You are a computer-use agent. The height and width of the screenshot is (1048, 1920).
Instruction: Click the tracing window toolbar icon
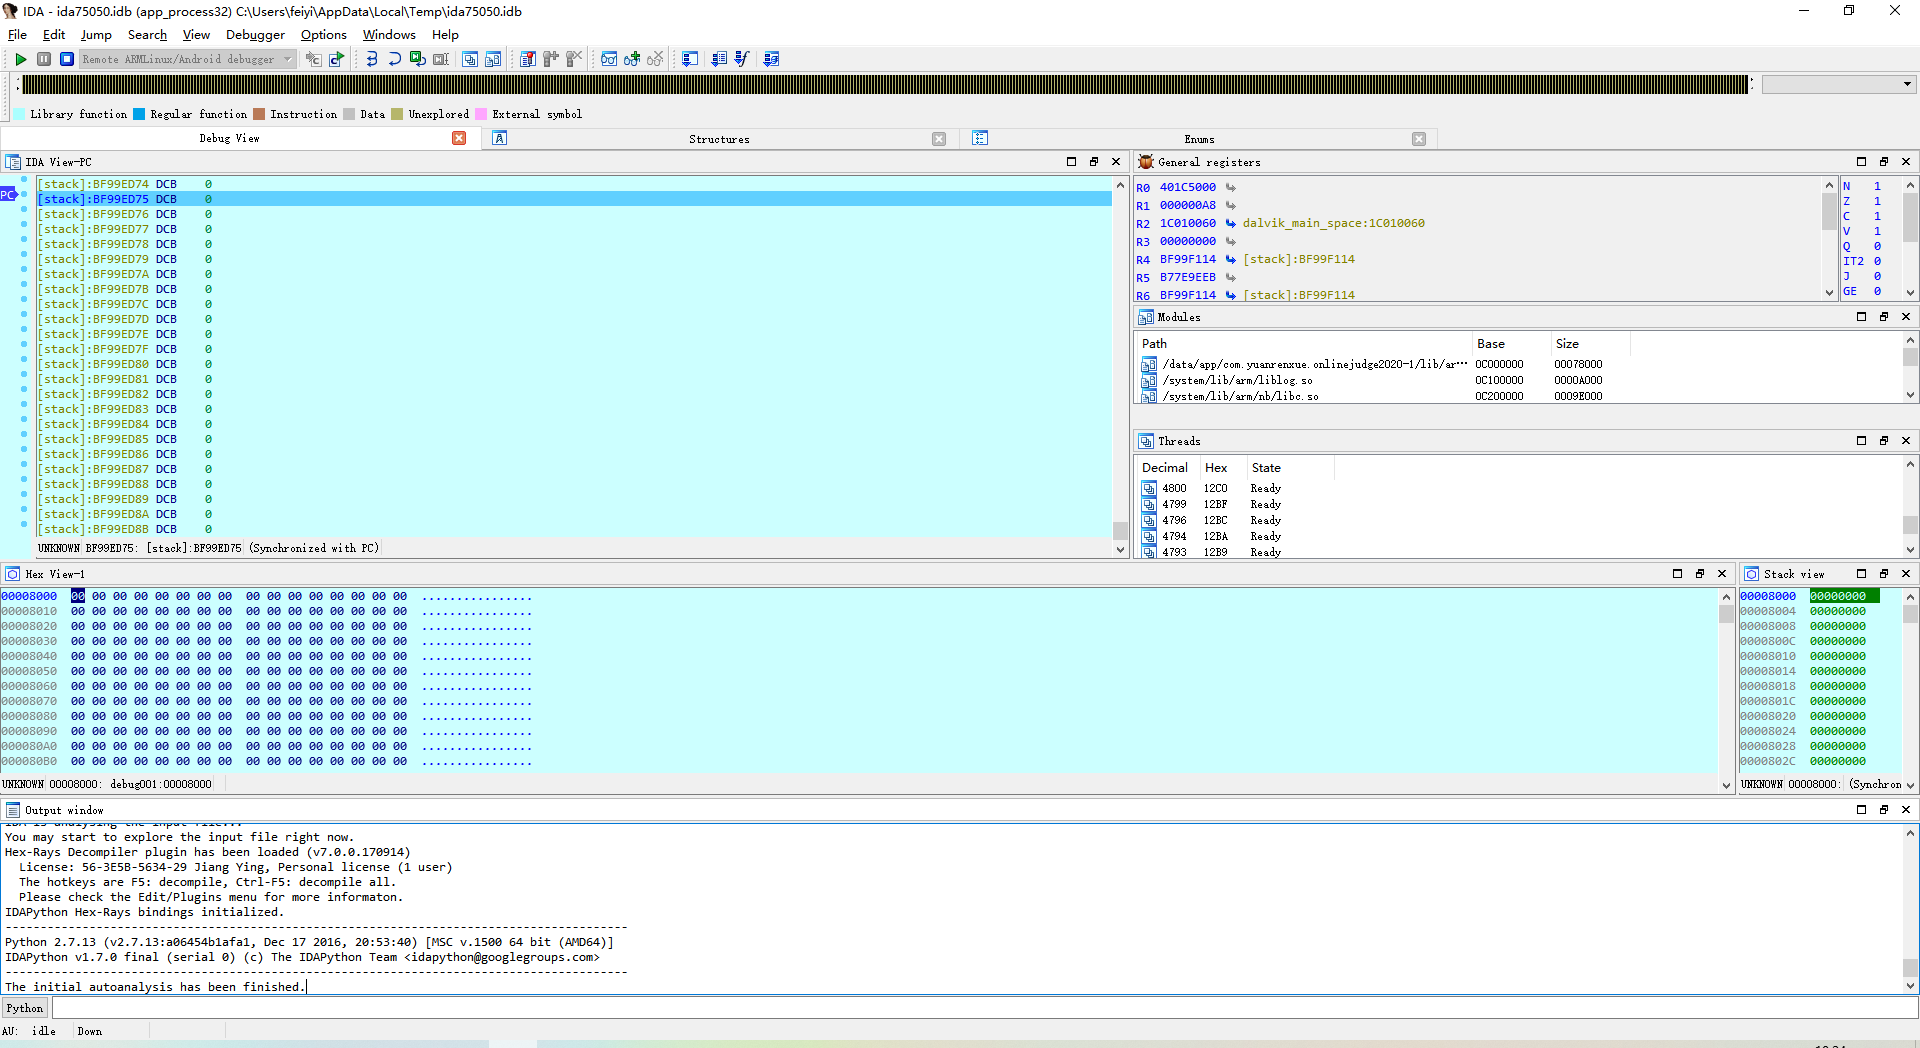point(690,59)
